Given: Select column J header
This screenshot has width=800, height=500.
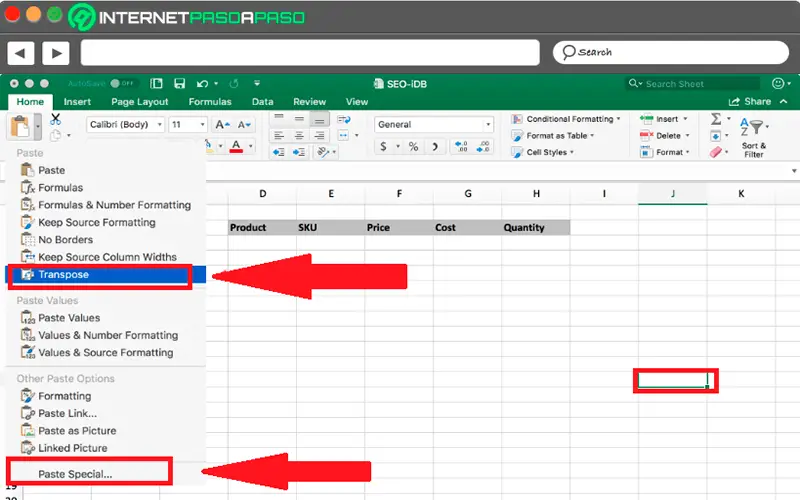Looking at the screenshot, I should coord(672,194).
